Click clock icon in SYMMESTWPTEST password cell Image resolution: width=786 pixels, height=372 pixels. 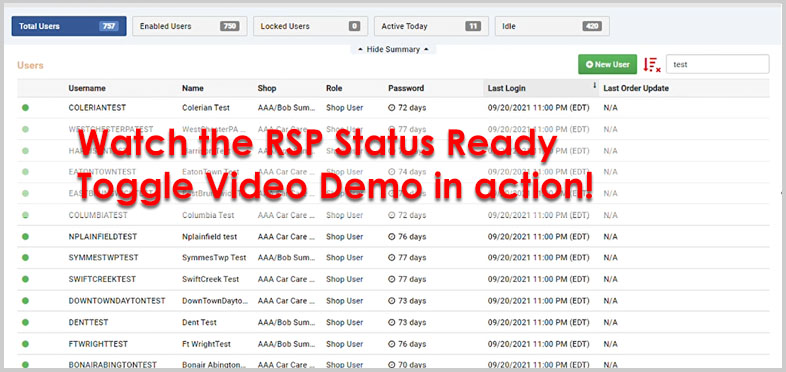[391, 258]
